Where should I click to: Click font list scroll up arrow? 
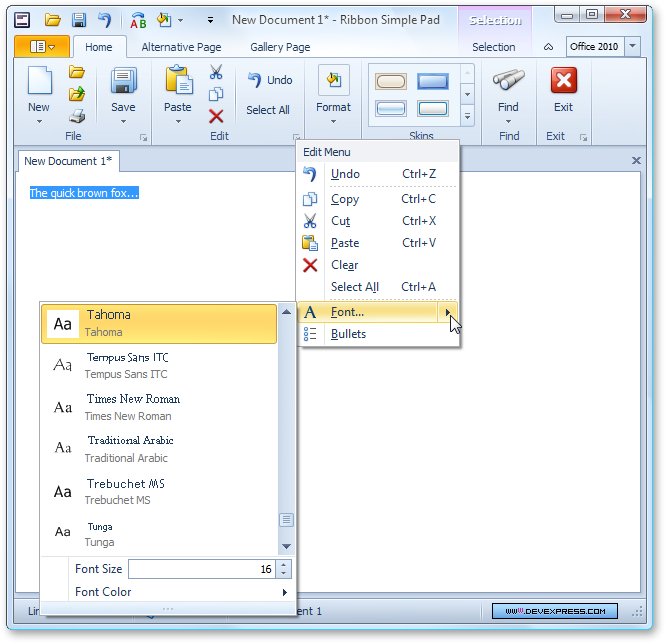point(286,312)
